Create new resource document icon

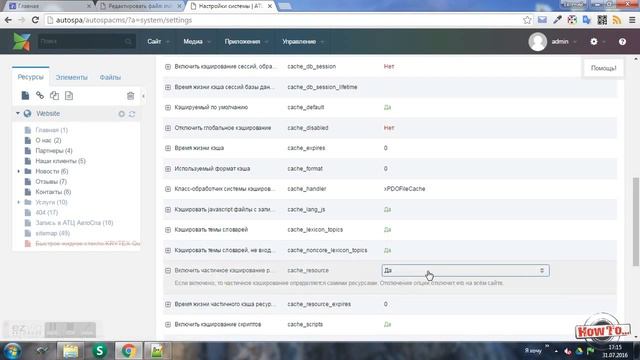point(25,96)
